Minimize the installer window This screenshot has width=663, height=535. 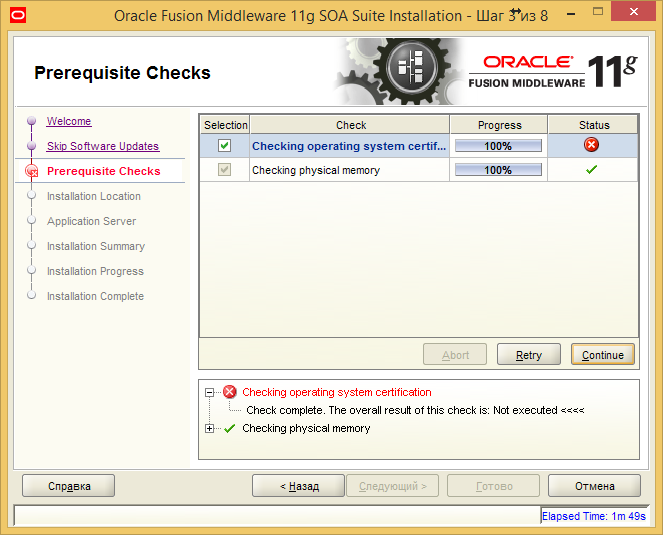pyautogui.click(x=571, y=14)
